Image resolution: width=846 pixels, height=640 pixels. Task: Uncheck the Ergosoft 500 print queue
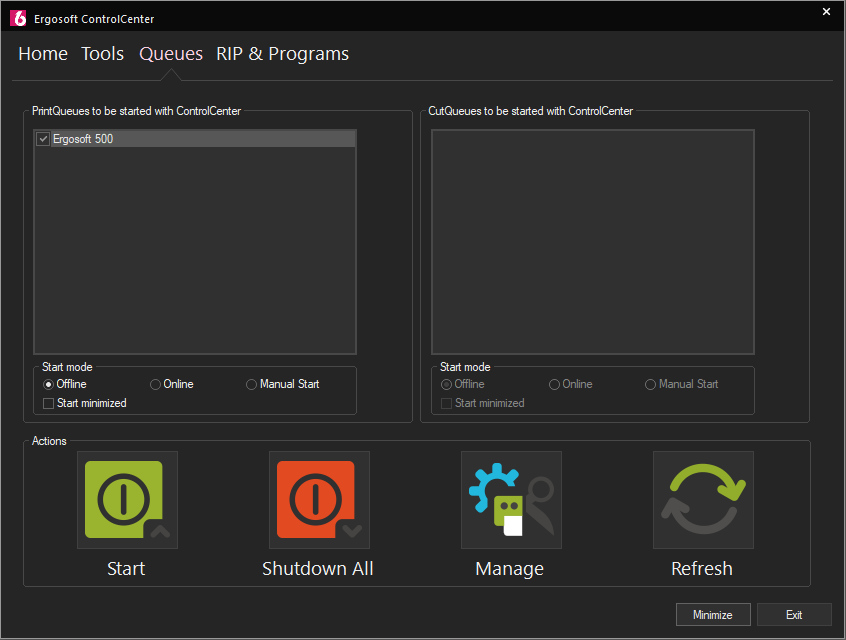(x=43, y=139)
